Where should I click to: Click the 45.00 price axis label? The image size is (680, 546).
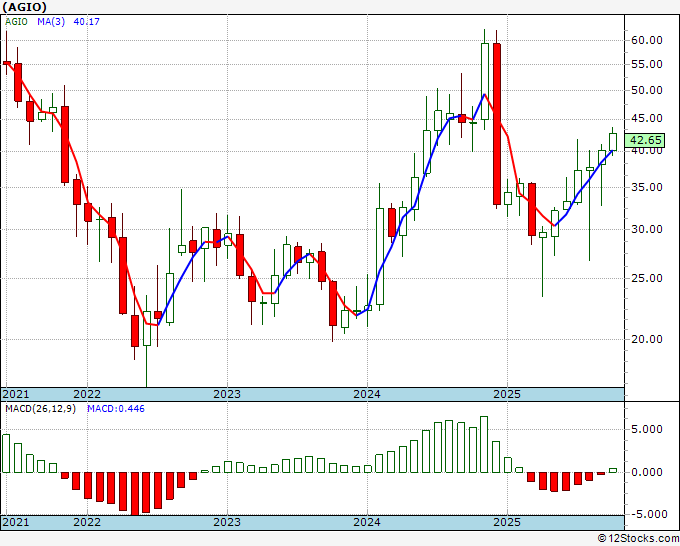click(x=647, y=119)
